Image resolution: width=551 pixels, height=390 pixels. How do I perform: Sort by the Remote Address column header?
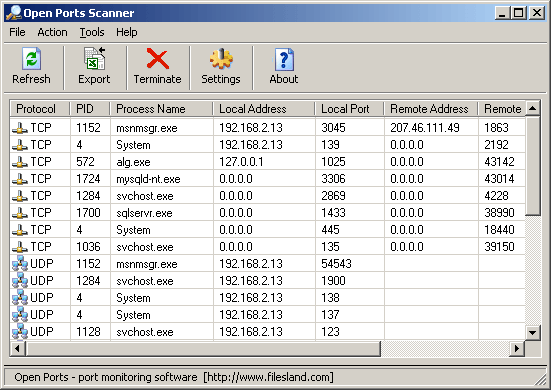point(431,109)
